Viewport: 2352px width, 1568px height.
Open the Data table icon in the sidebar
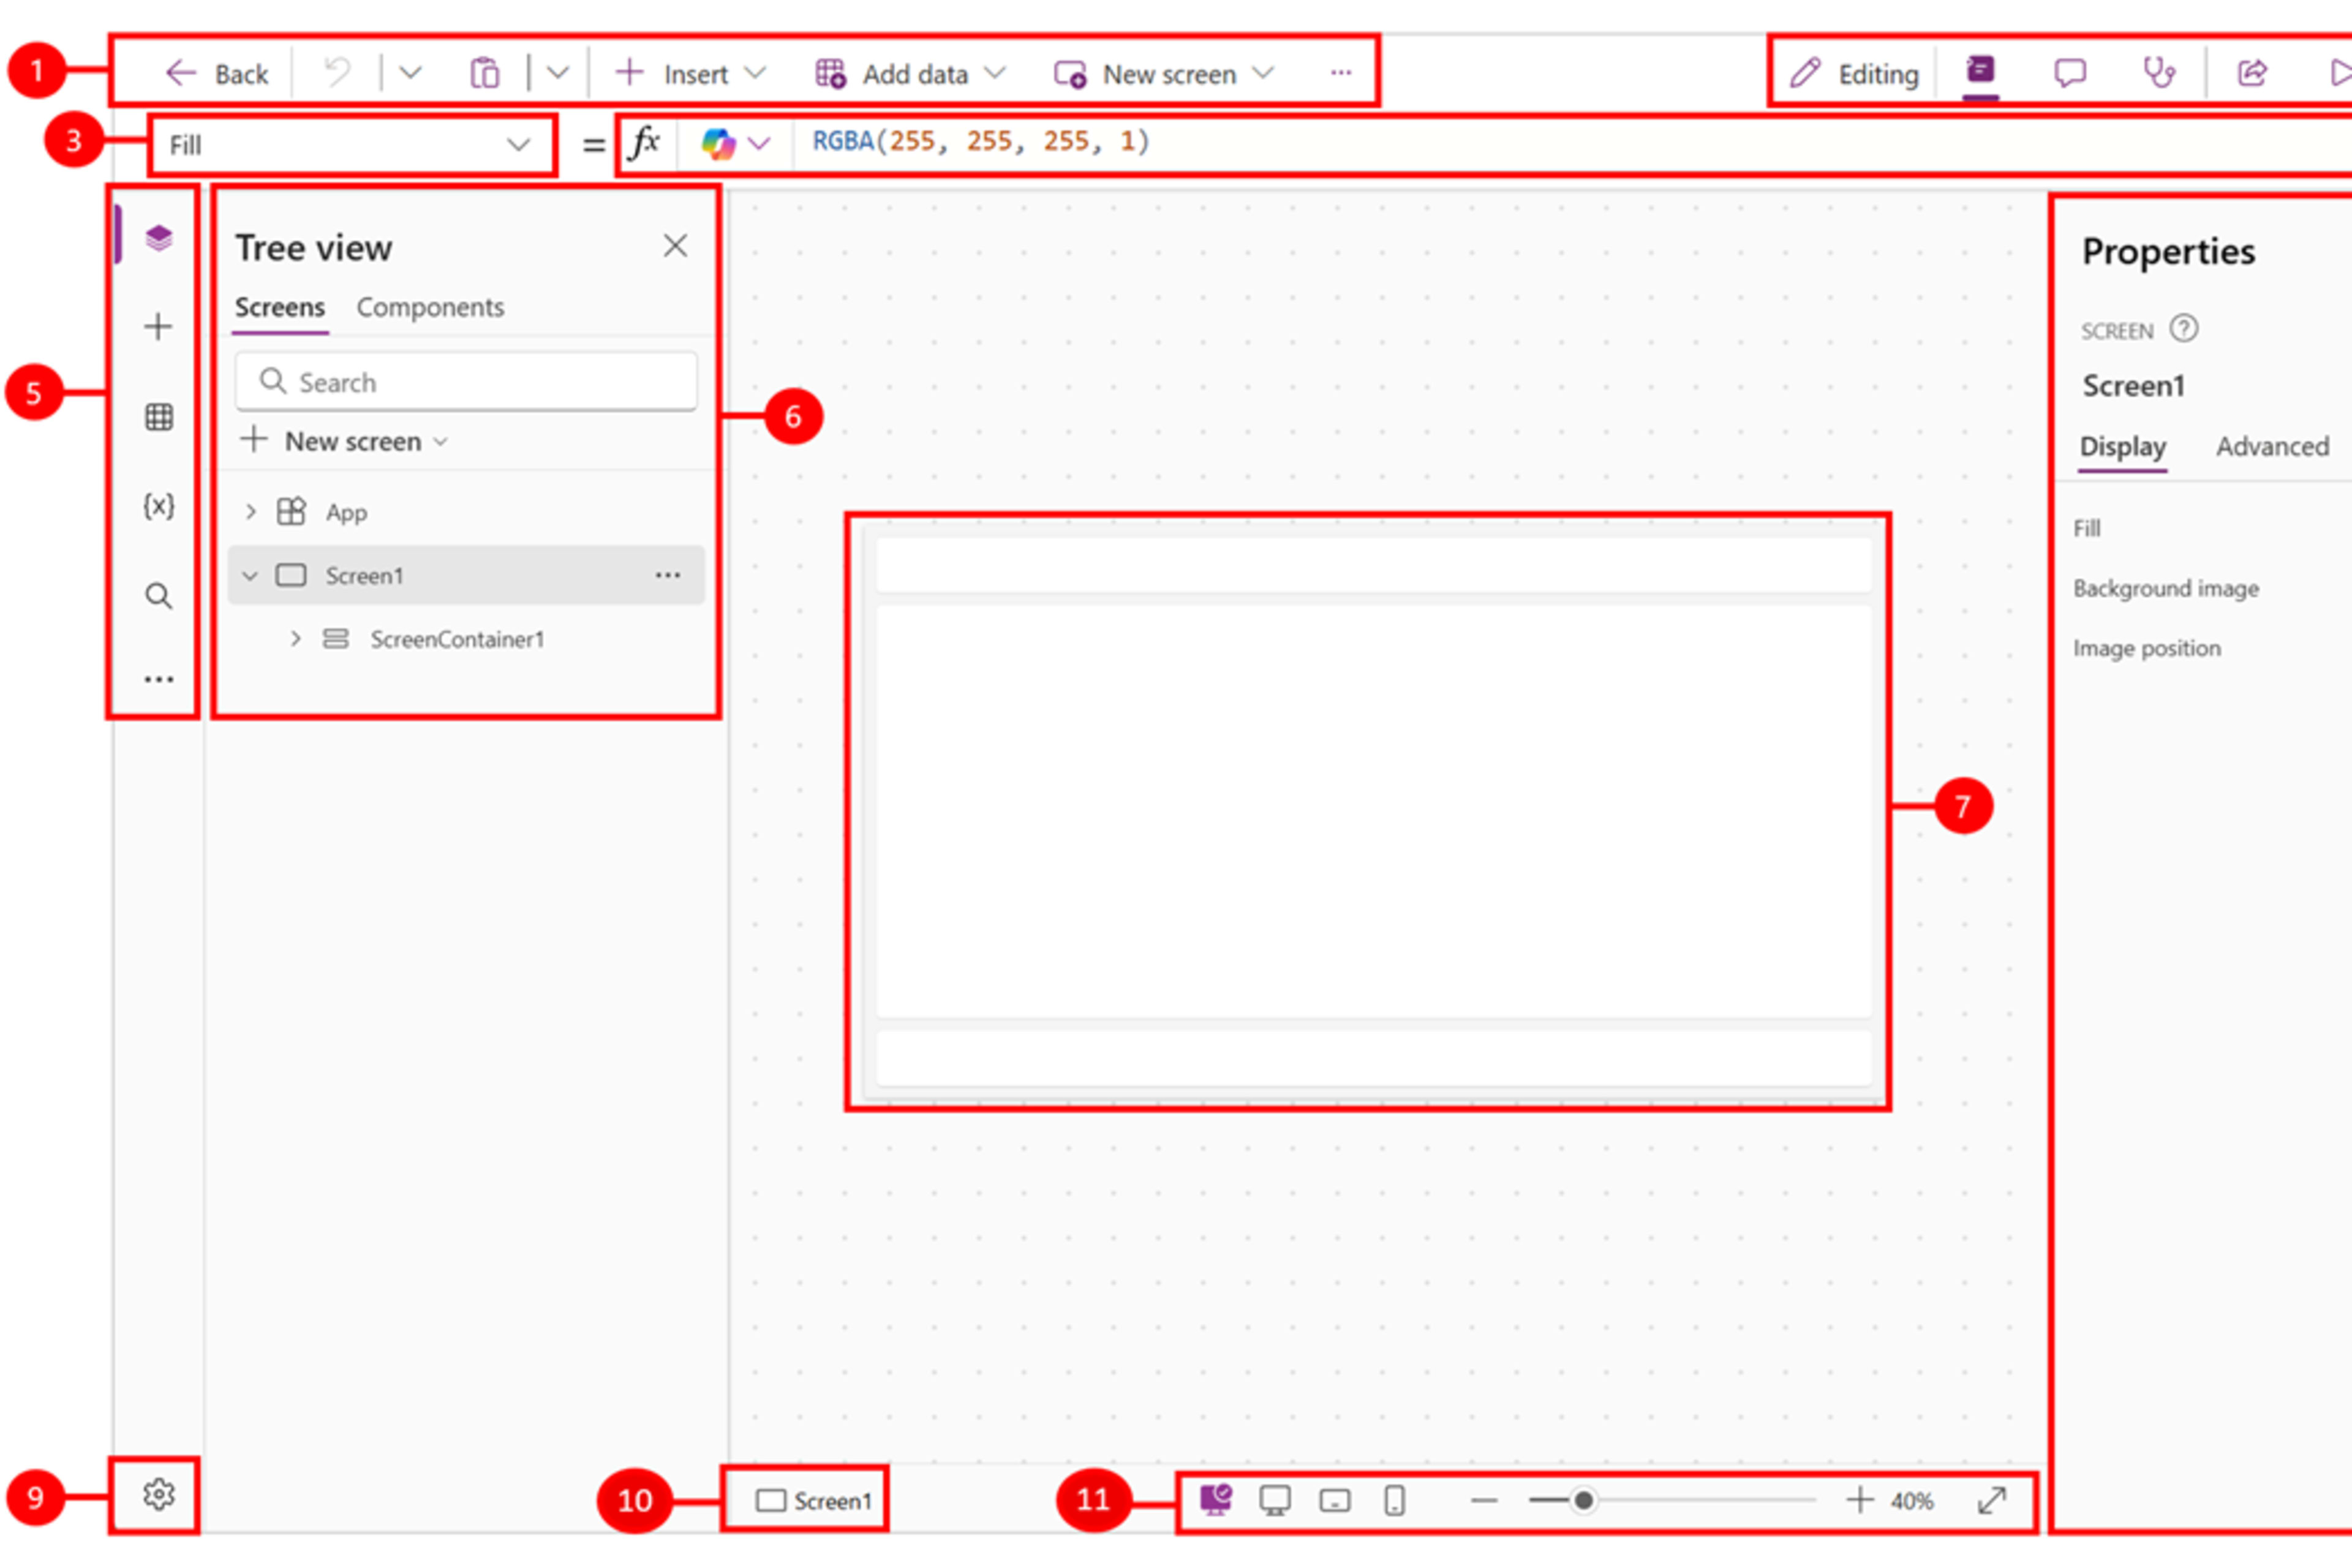pos(158,416)
